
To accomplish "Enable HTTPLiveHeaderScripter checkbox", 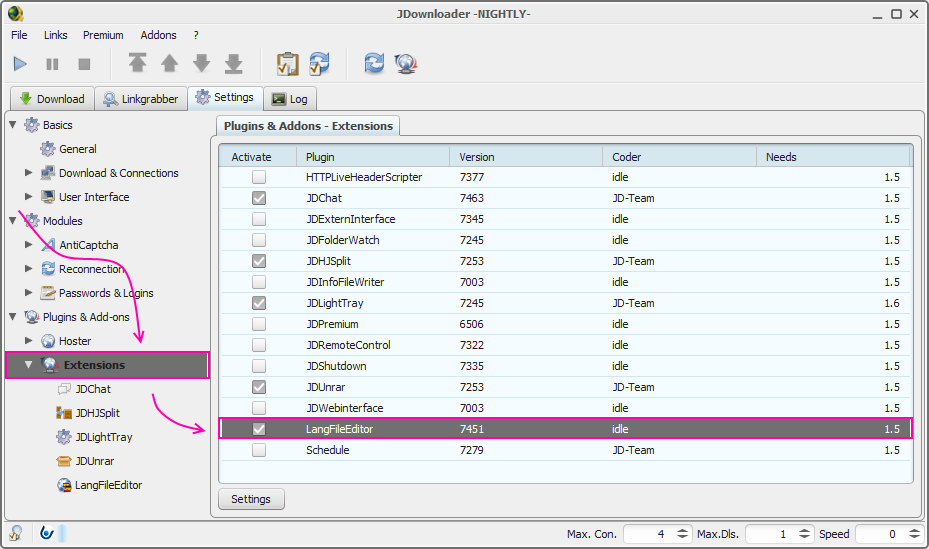I will coord(259,177).
